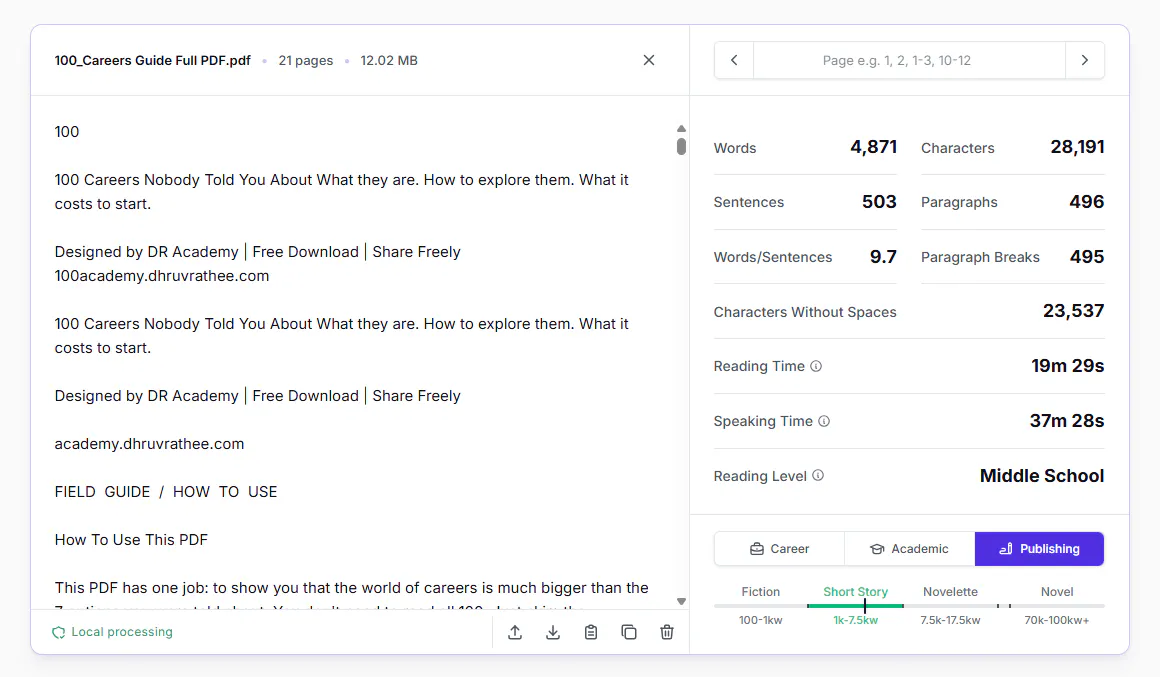Click the Middle School reading level value
1160x677 pixels.
click(1042, 476)
